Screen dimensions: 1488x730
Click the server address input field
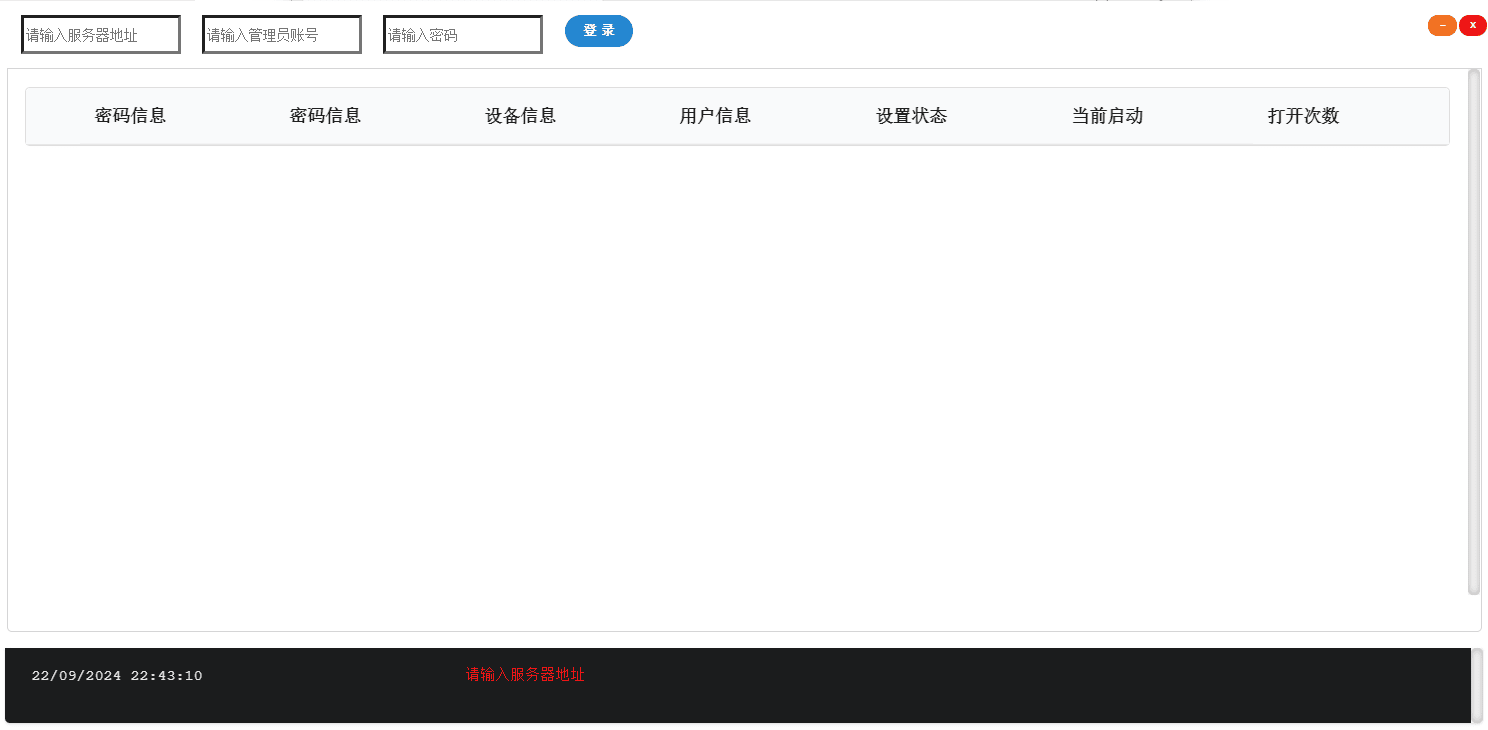pos(101,35)
